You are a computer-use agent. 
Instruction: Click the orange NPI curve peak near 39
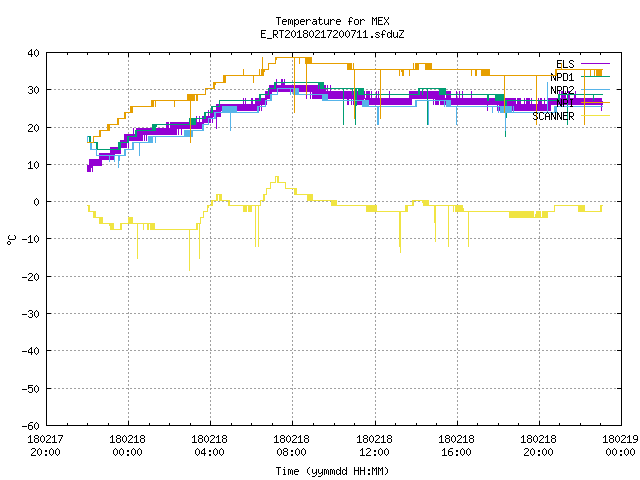tap(290, 58)
